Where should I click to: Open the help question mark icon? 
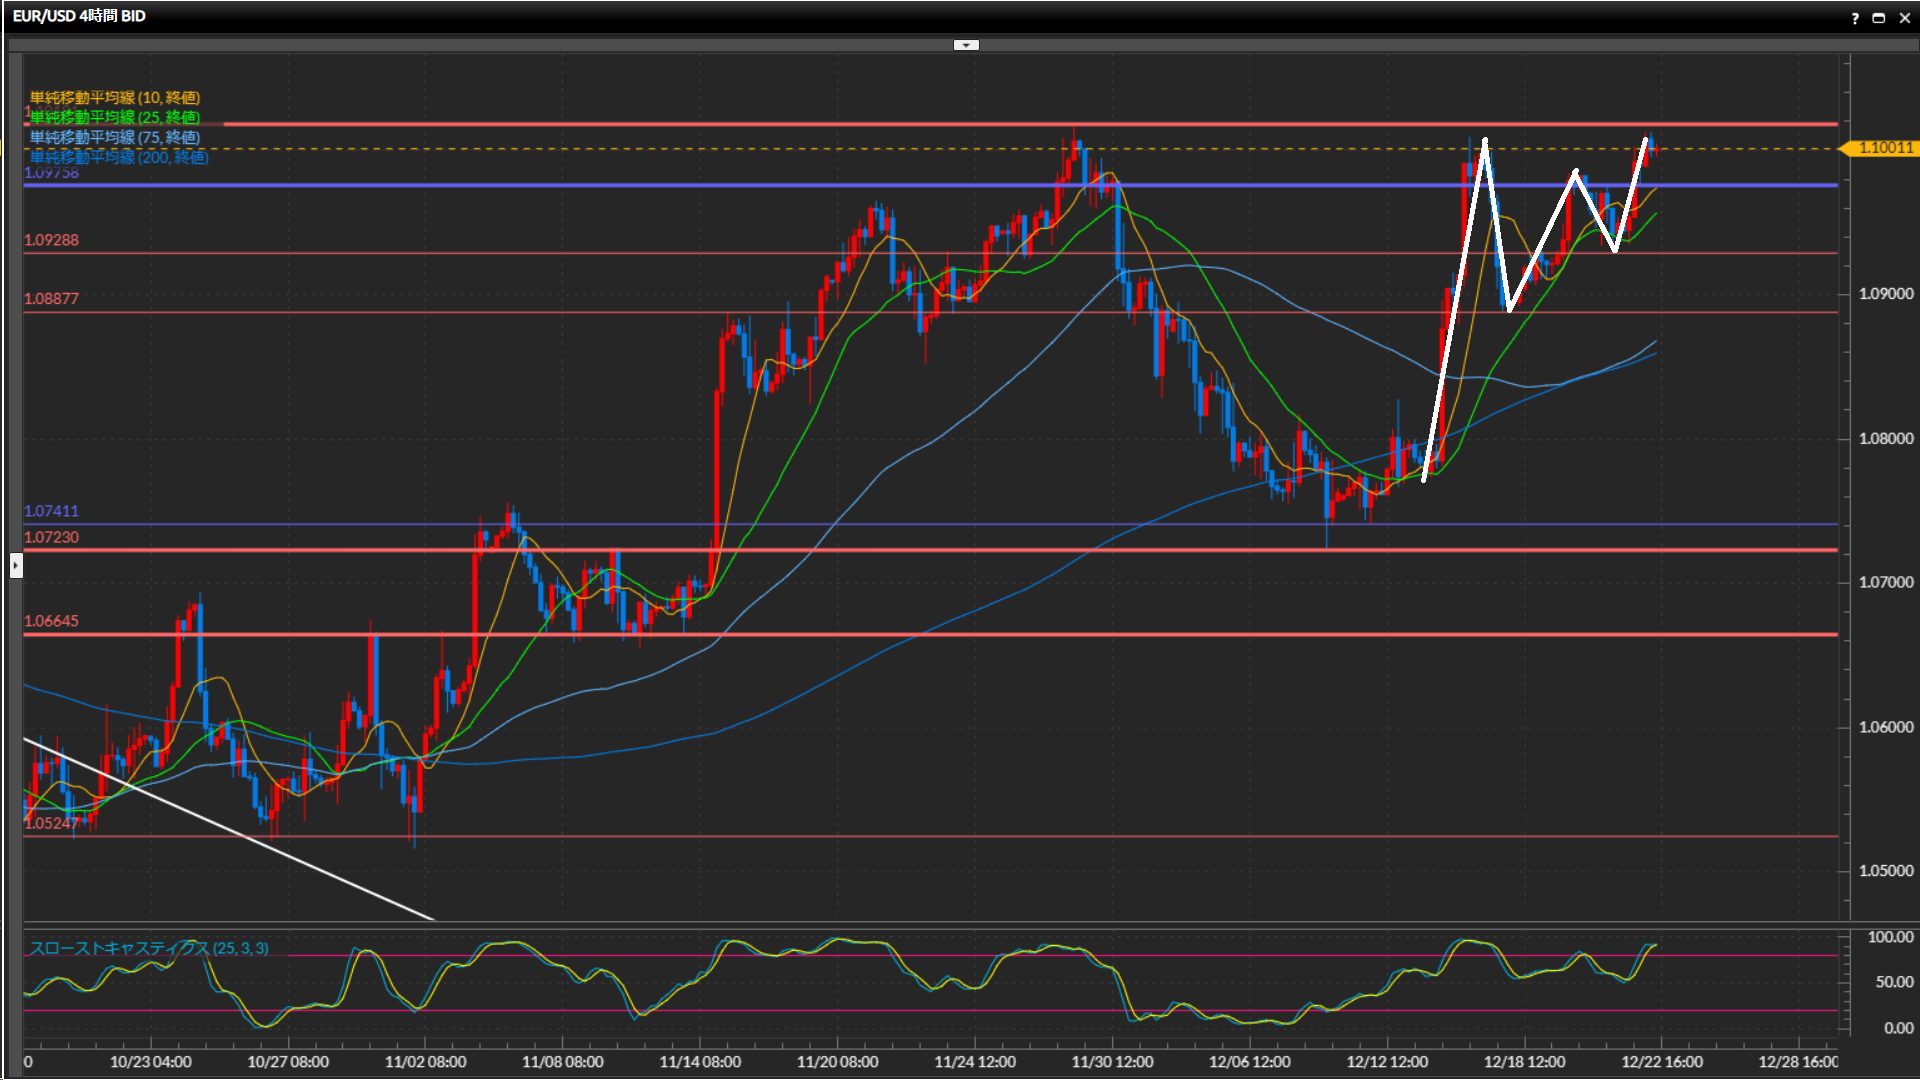[x=1855, y=18]
